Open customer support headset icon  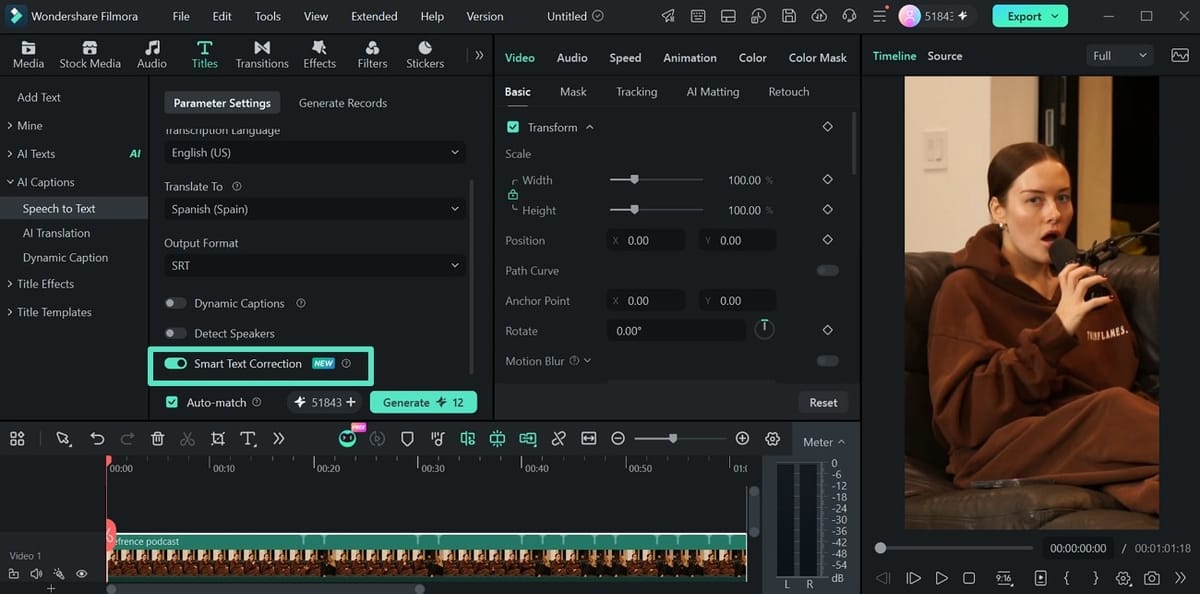click(850, 16)
